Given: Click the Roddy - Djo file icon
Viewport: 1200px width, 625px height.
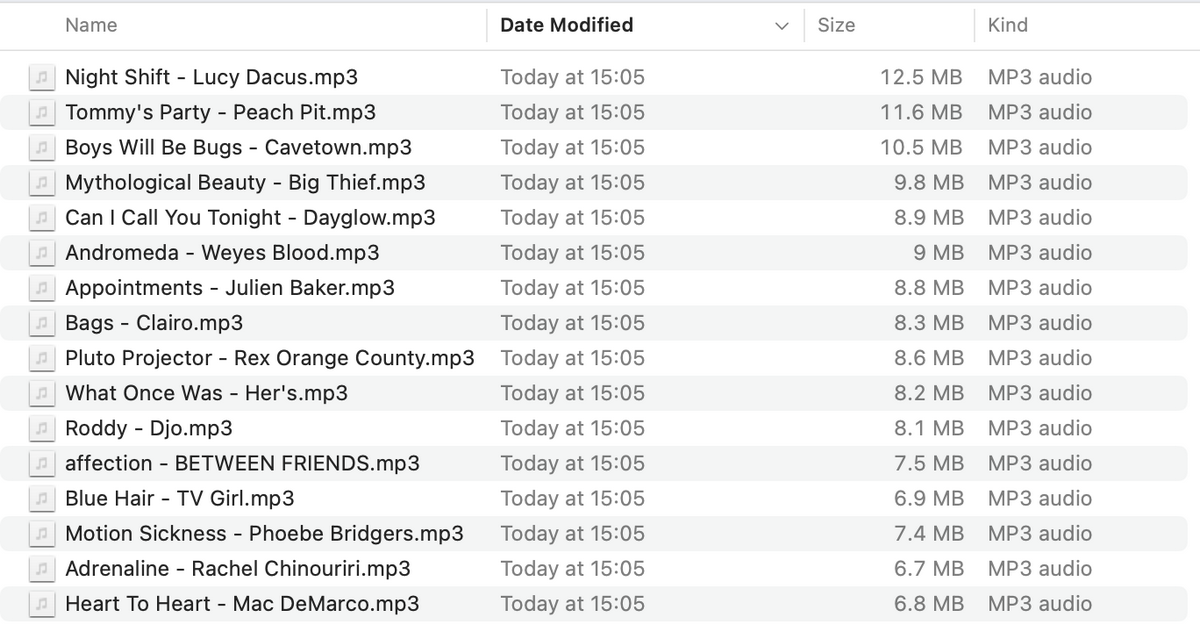Looking at the screenshot, I should [x=42, y=428].
